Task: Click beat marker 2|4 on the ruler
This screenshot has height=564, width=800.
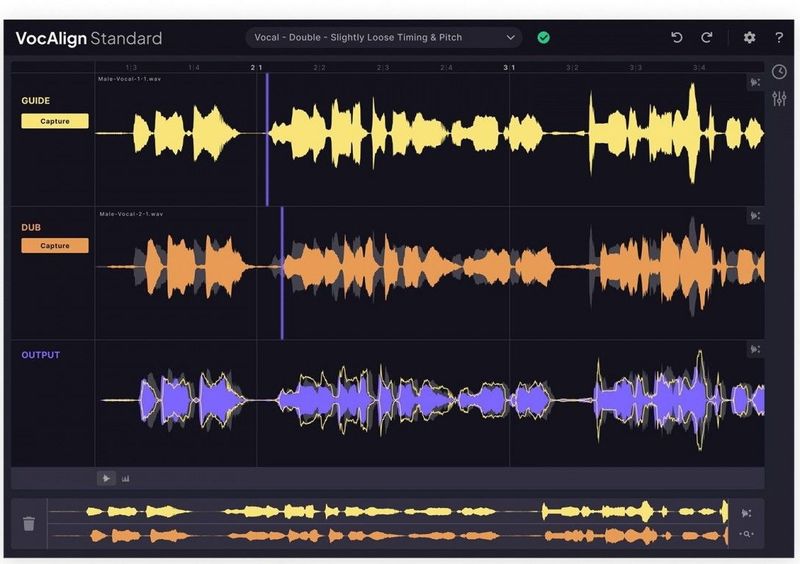Action: pyautogui.click(x=446, y=67)
